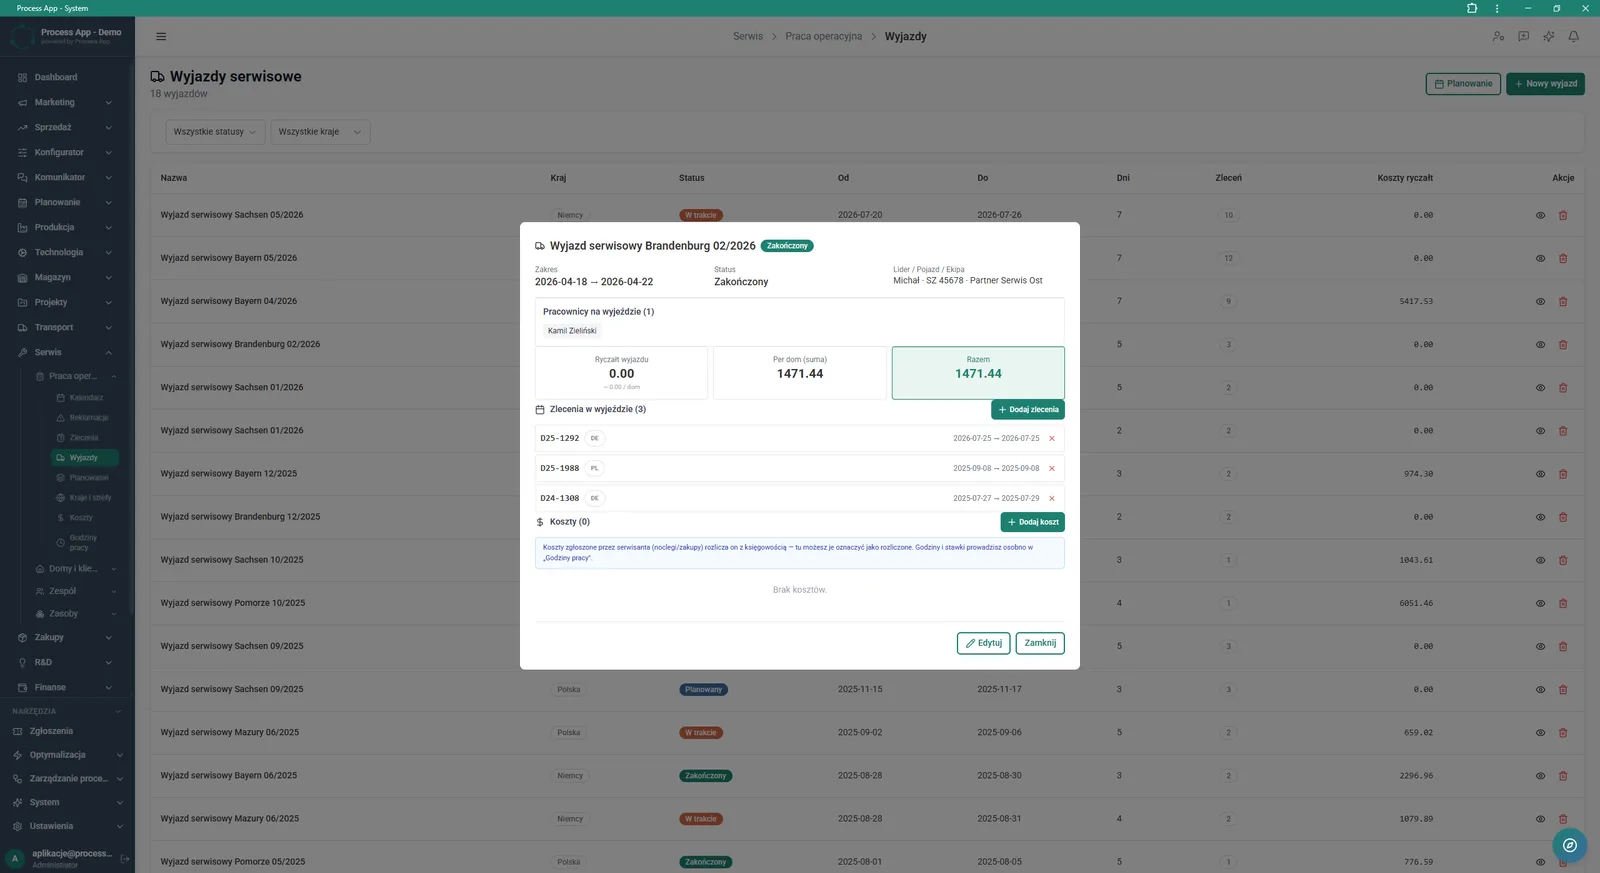
Task: View Wyjazd serwisowy Bayern 04/2026 eye icon
Action: tap(1540, 302)
